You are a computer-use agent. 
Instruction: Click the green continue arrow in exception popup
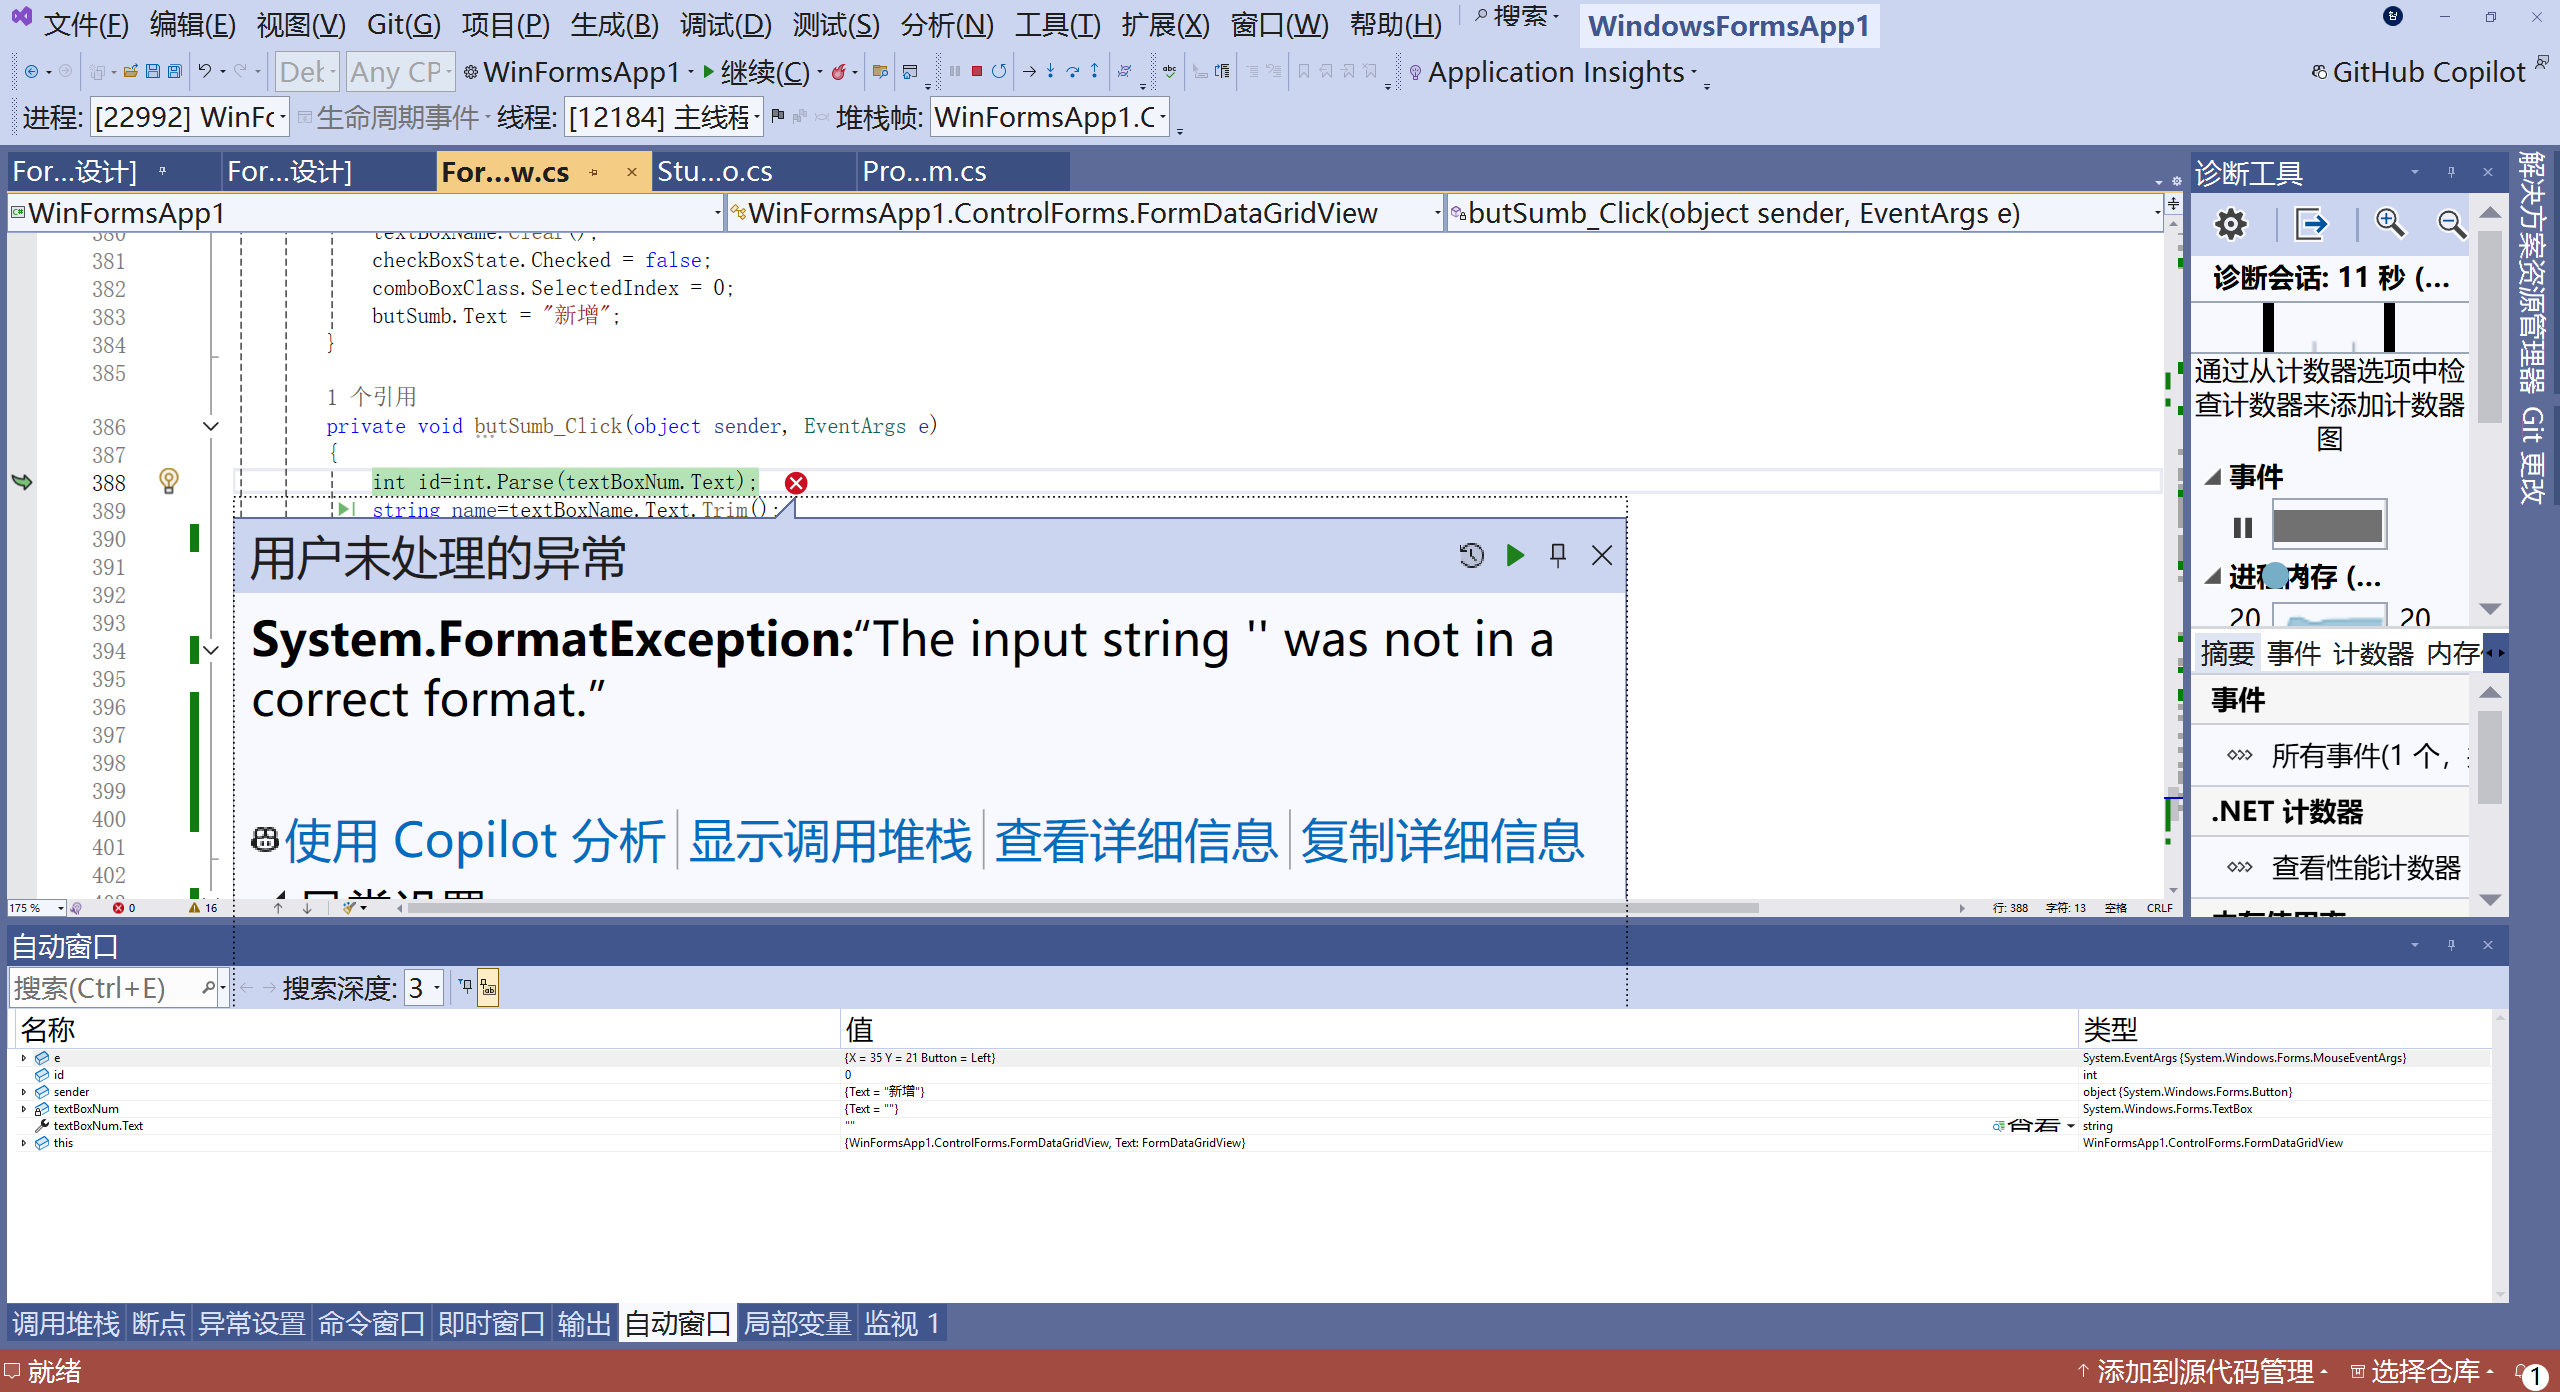(1515, 555)
